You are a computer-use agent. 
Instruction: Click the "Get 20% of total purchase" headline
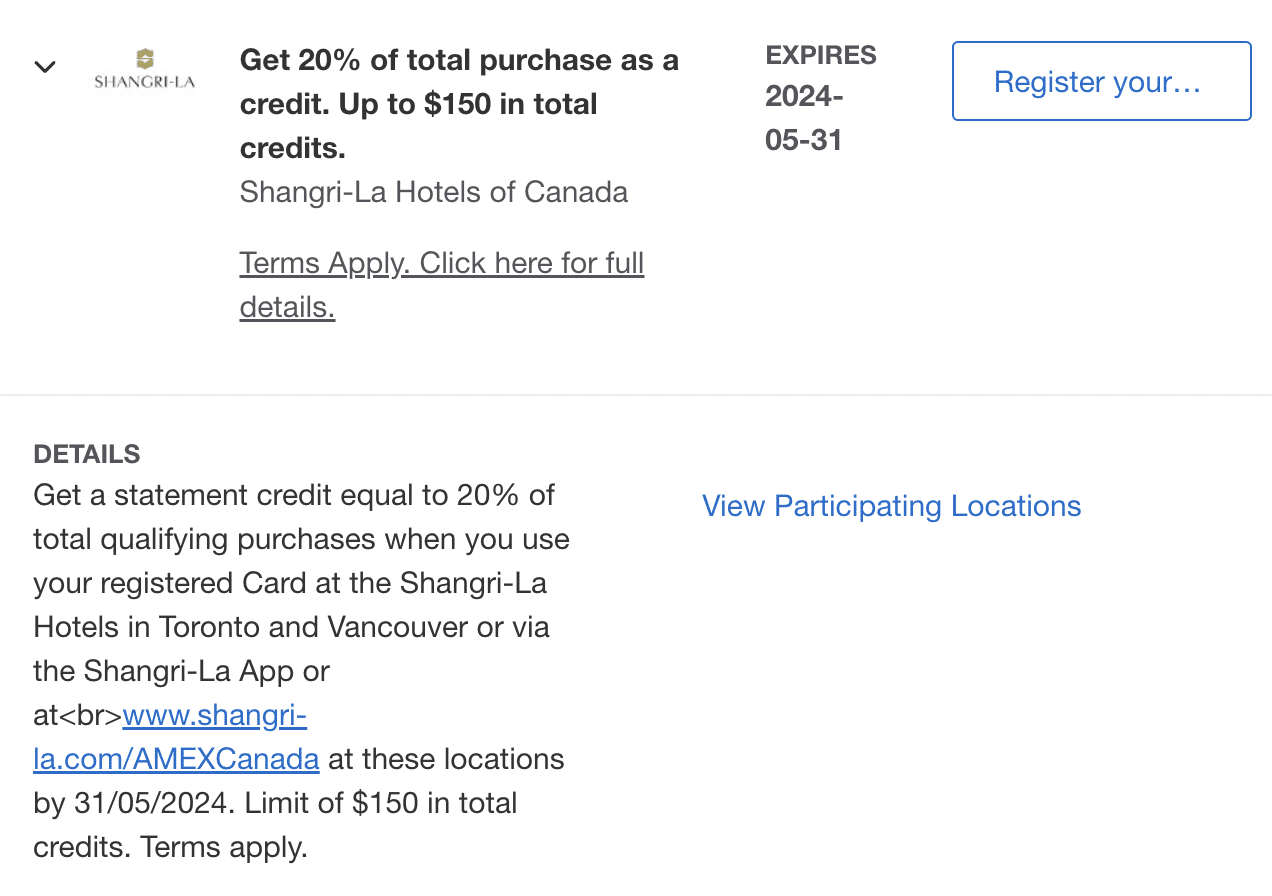459,60
